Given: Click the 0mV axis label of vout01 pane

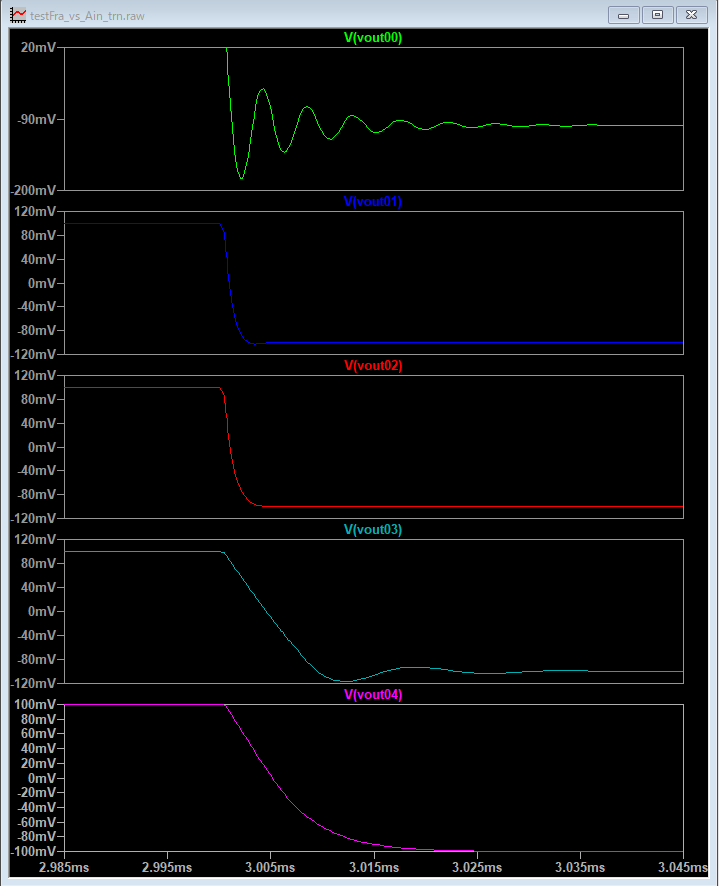Looking at the screenshot, I should coord(42,283).
